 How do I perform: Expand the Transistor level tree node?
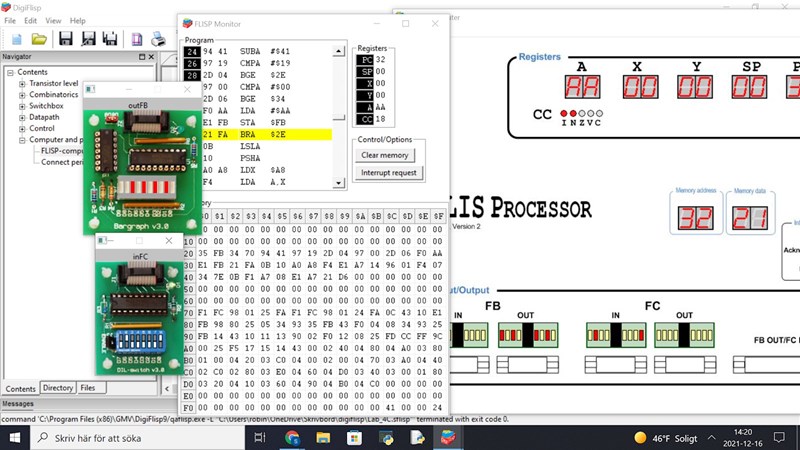(22, 84)
